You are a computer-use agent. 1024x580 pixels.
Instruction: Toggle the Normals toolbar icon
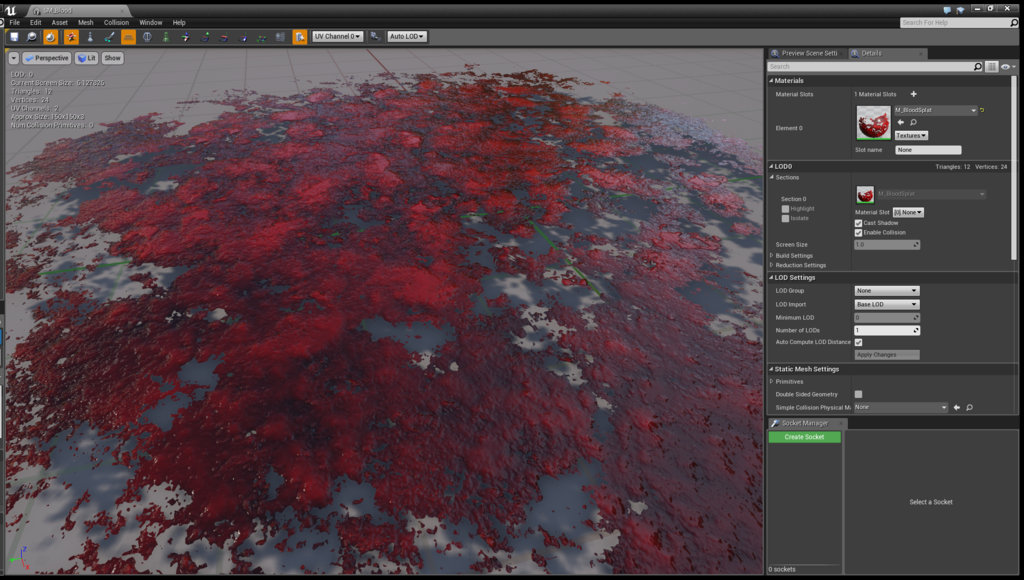(204, 37)
